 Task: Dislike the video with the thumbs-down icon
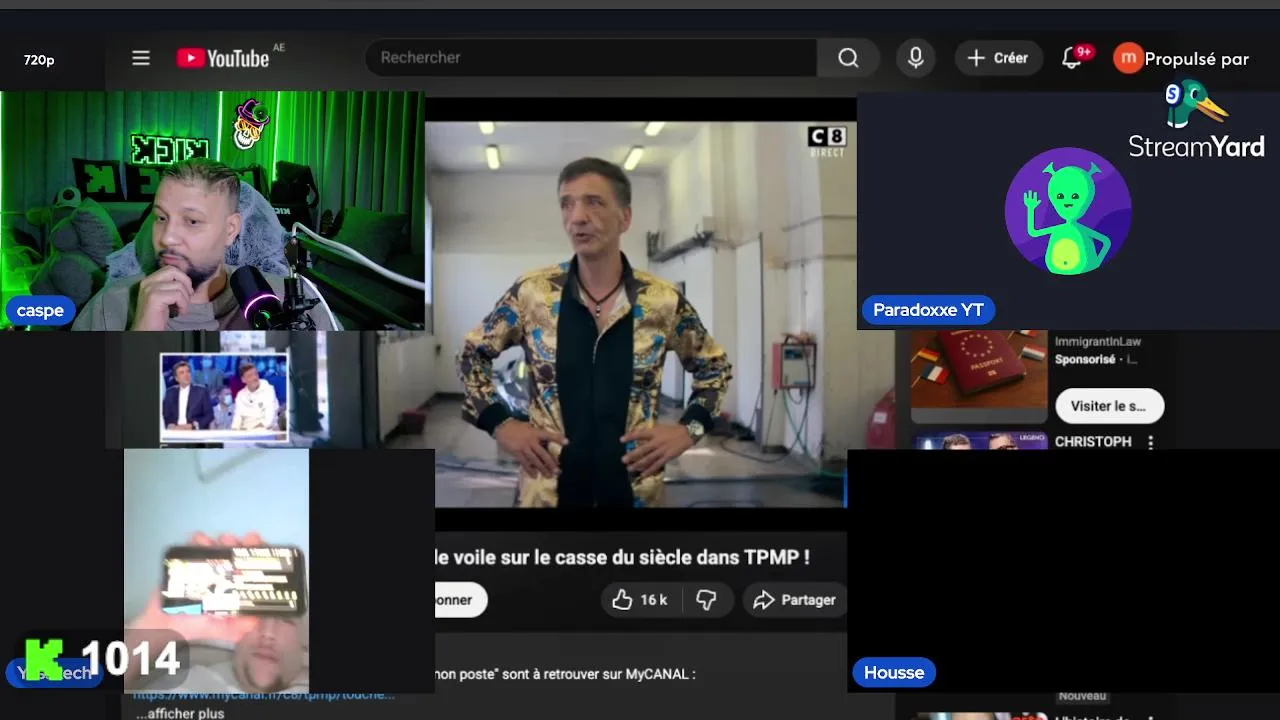(707, 600)
